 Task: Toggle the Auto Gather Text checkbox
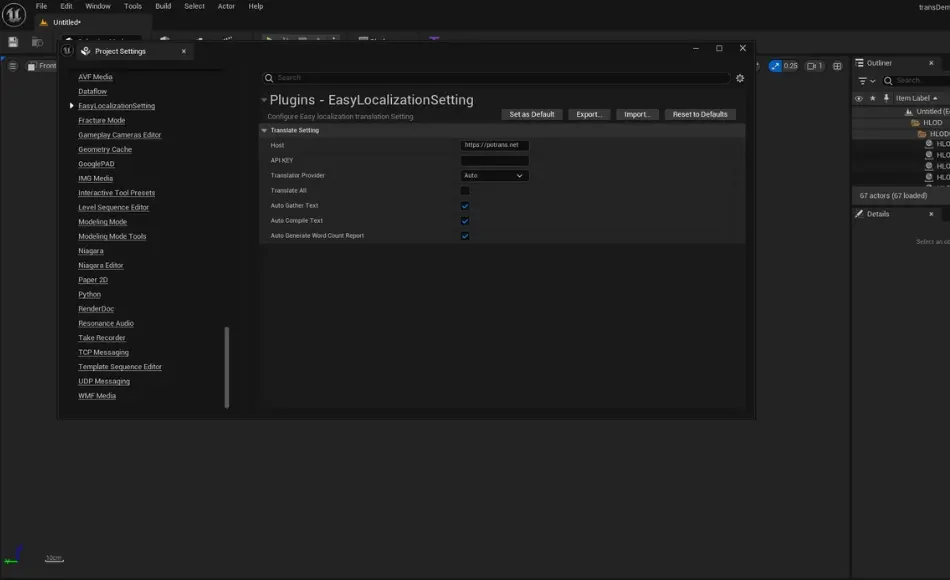465,205
